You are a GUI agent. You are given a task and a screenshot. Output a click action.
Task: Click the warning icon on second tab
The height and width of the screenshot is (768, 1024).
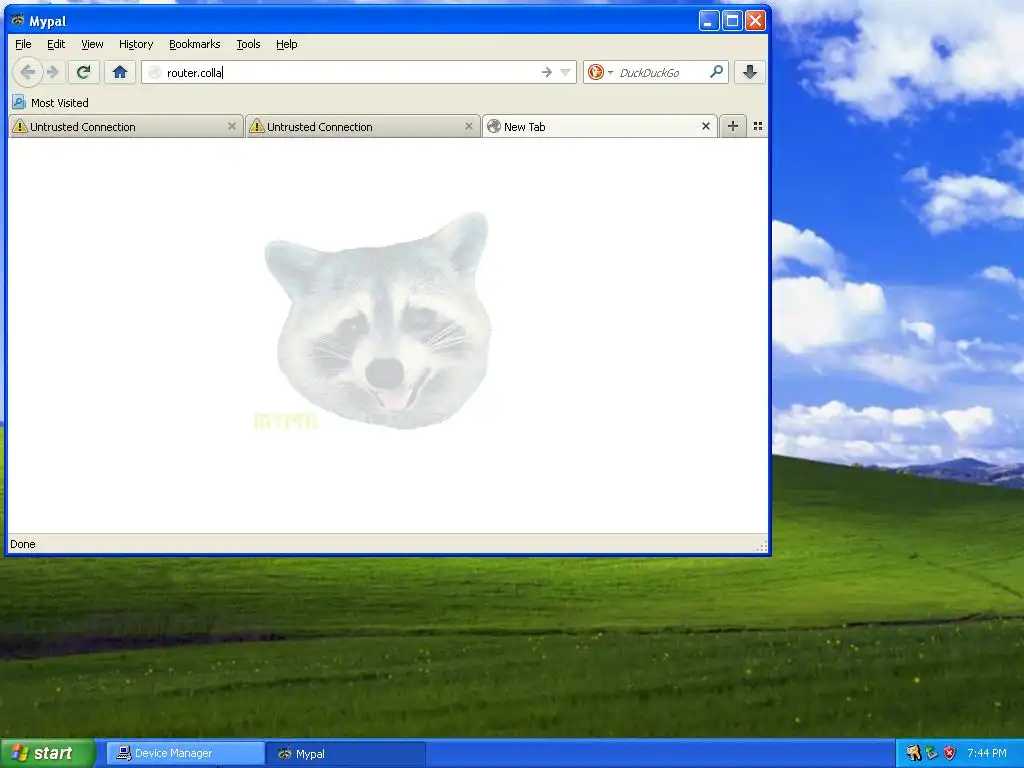point(257,126)
